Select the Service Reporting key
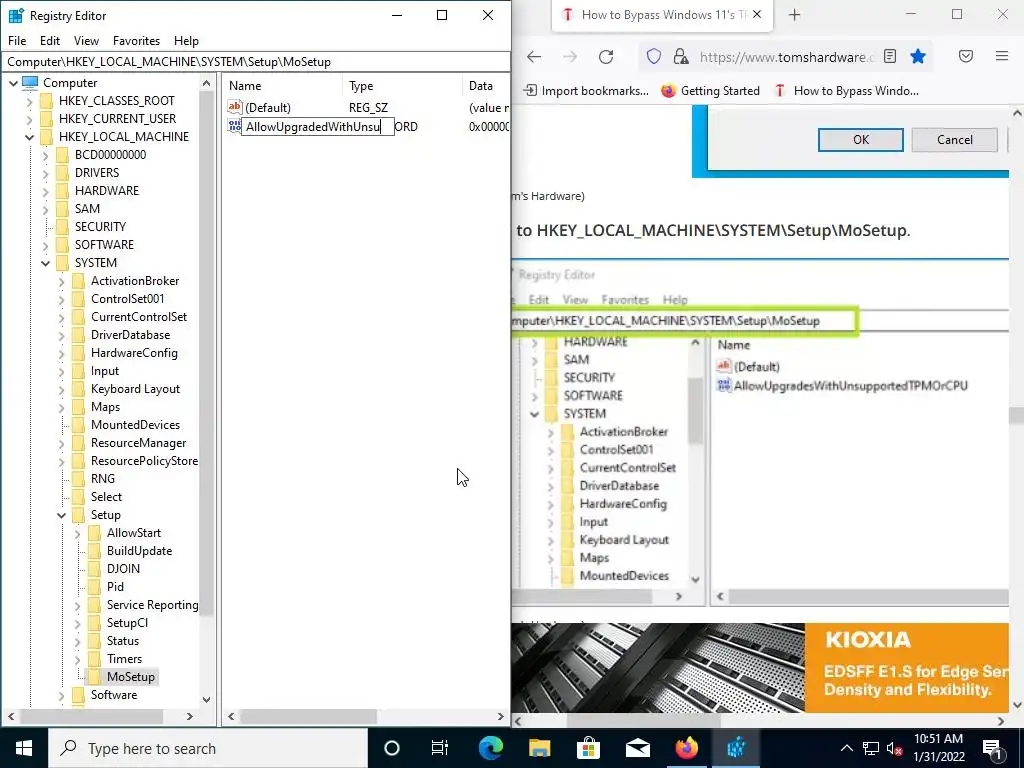1024x768 pixels. [152, 605]
